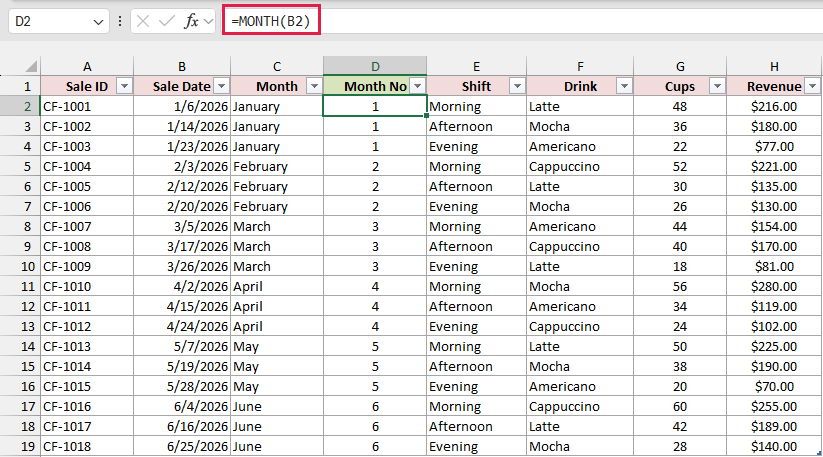This screenshot has height=457, width=823.
Task: Open Insert Function fx button
Action: (191, 21)
